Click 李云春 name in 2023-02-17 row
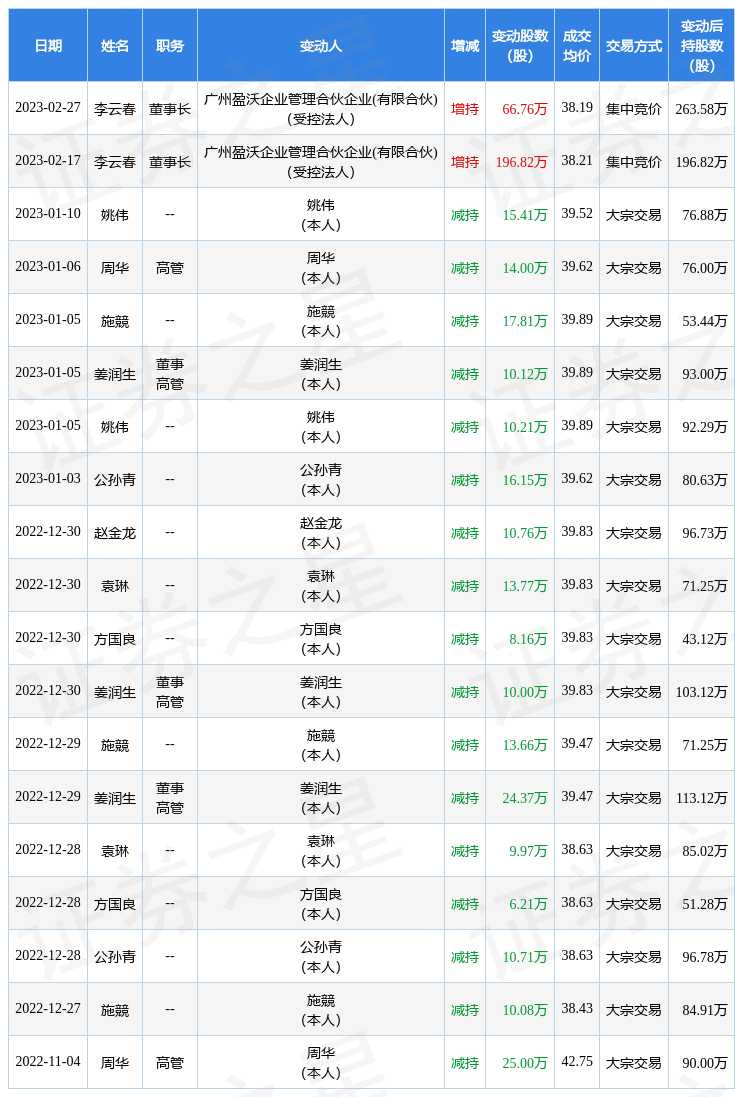 (115, 162)
